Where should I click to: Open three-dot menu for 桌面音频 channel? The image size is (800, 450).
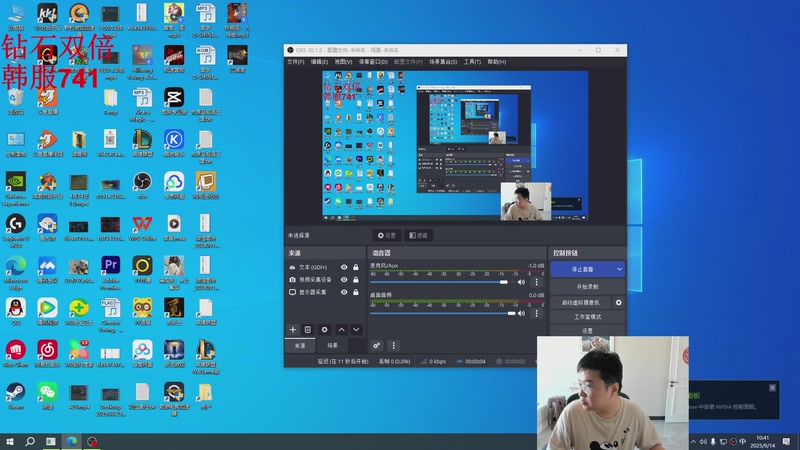tap(536, 313)
